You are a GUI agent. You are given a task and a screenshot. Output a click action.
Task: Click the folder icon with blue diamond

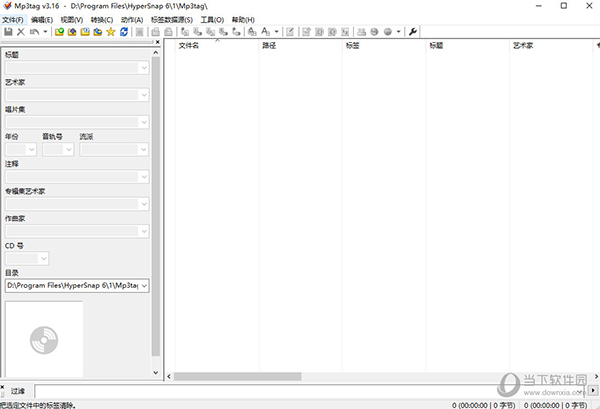[72, 32]
